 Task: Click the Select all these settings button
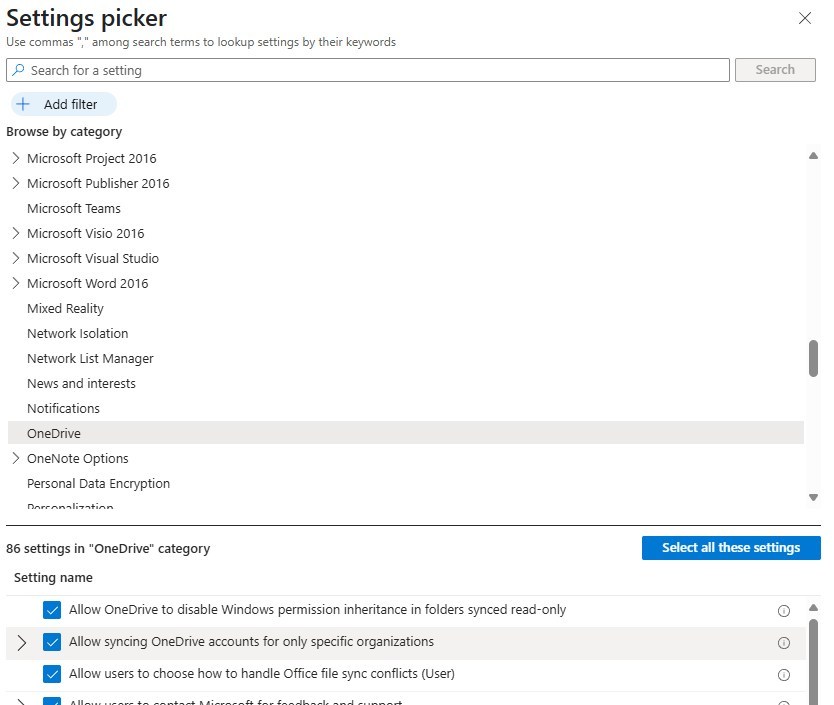[x=731, y=547]
